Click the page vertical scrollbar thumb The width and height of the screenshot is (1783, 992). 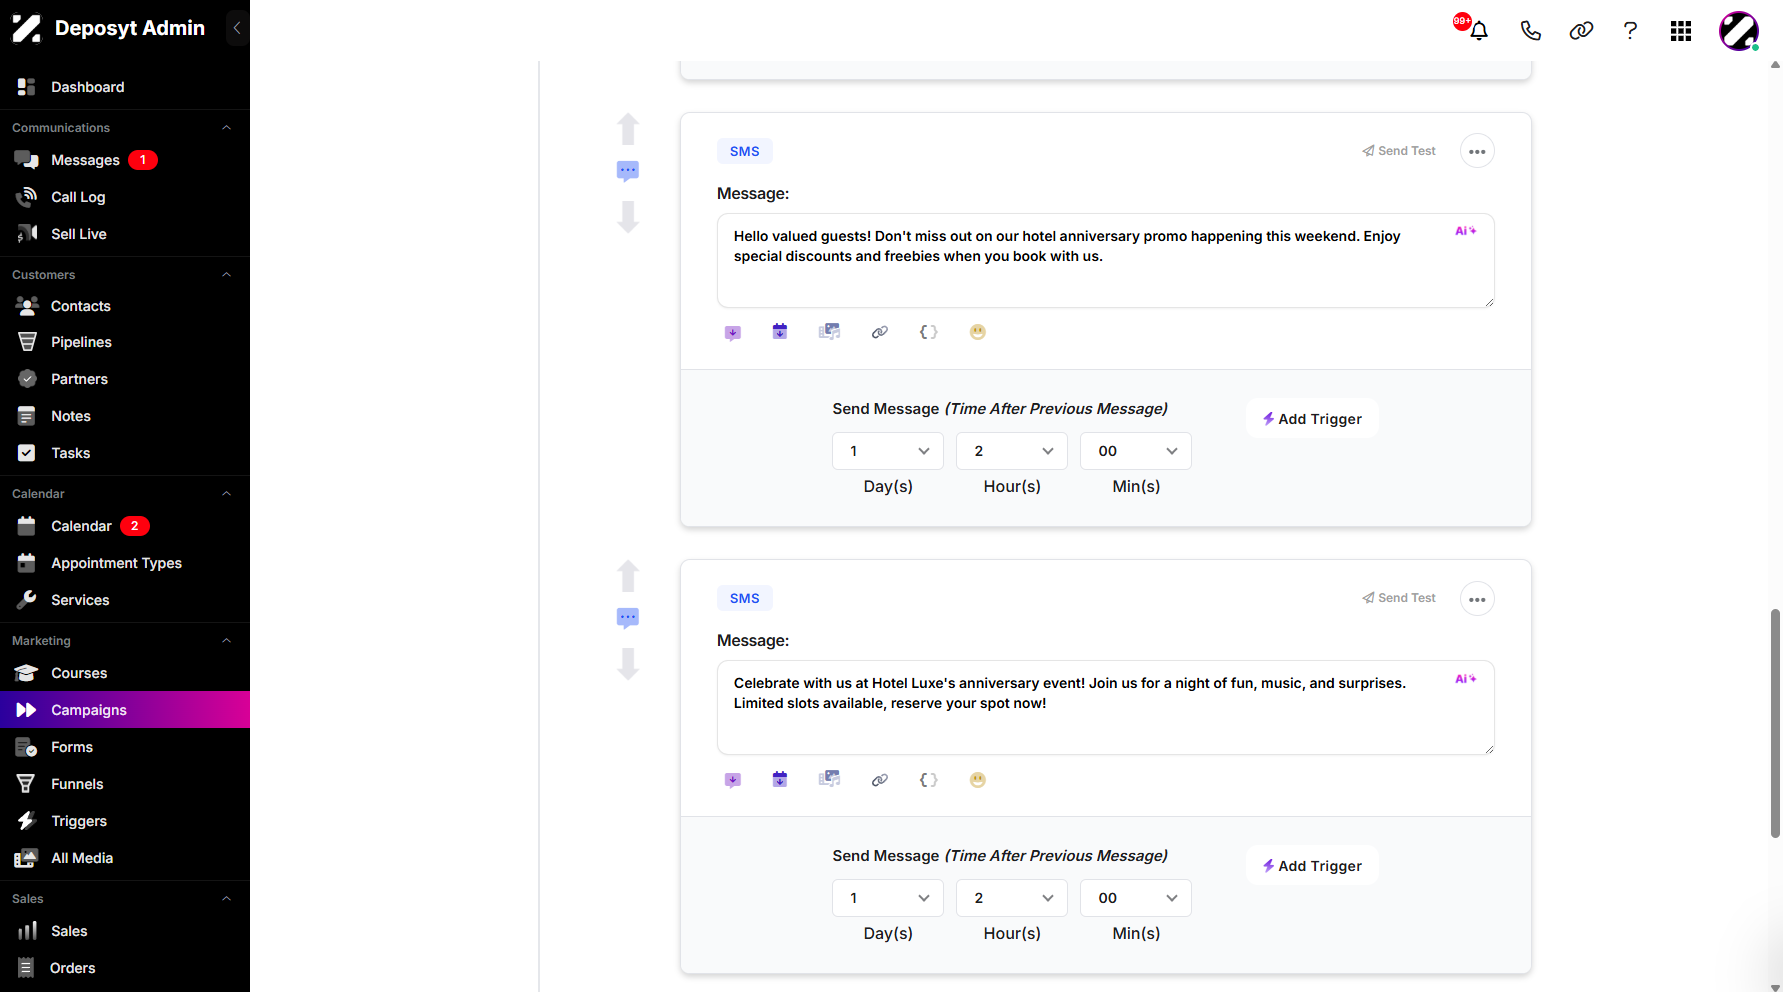point(1776,723)
